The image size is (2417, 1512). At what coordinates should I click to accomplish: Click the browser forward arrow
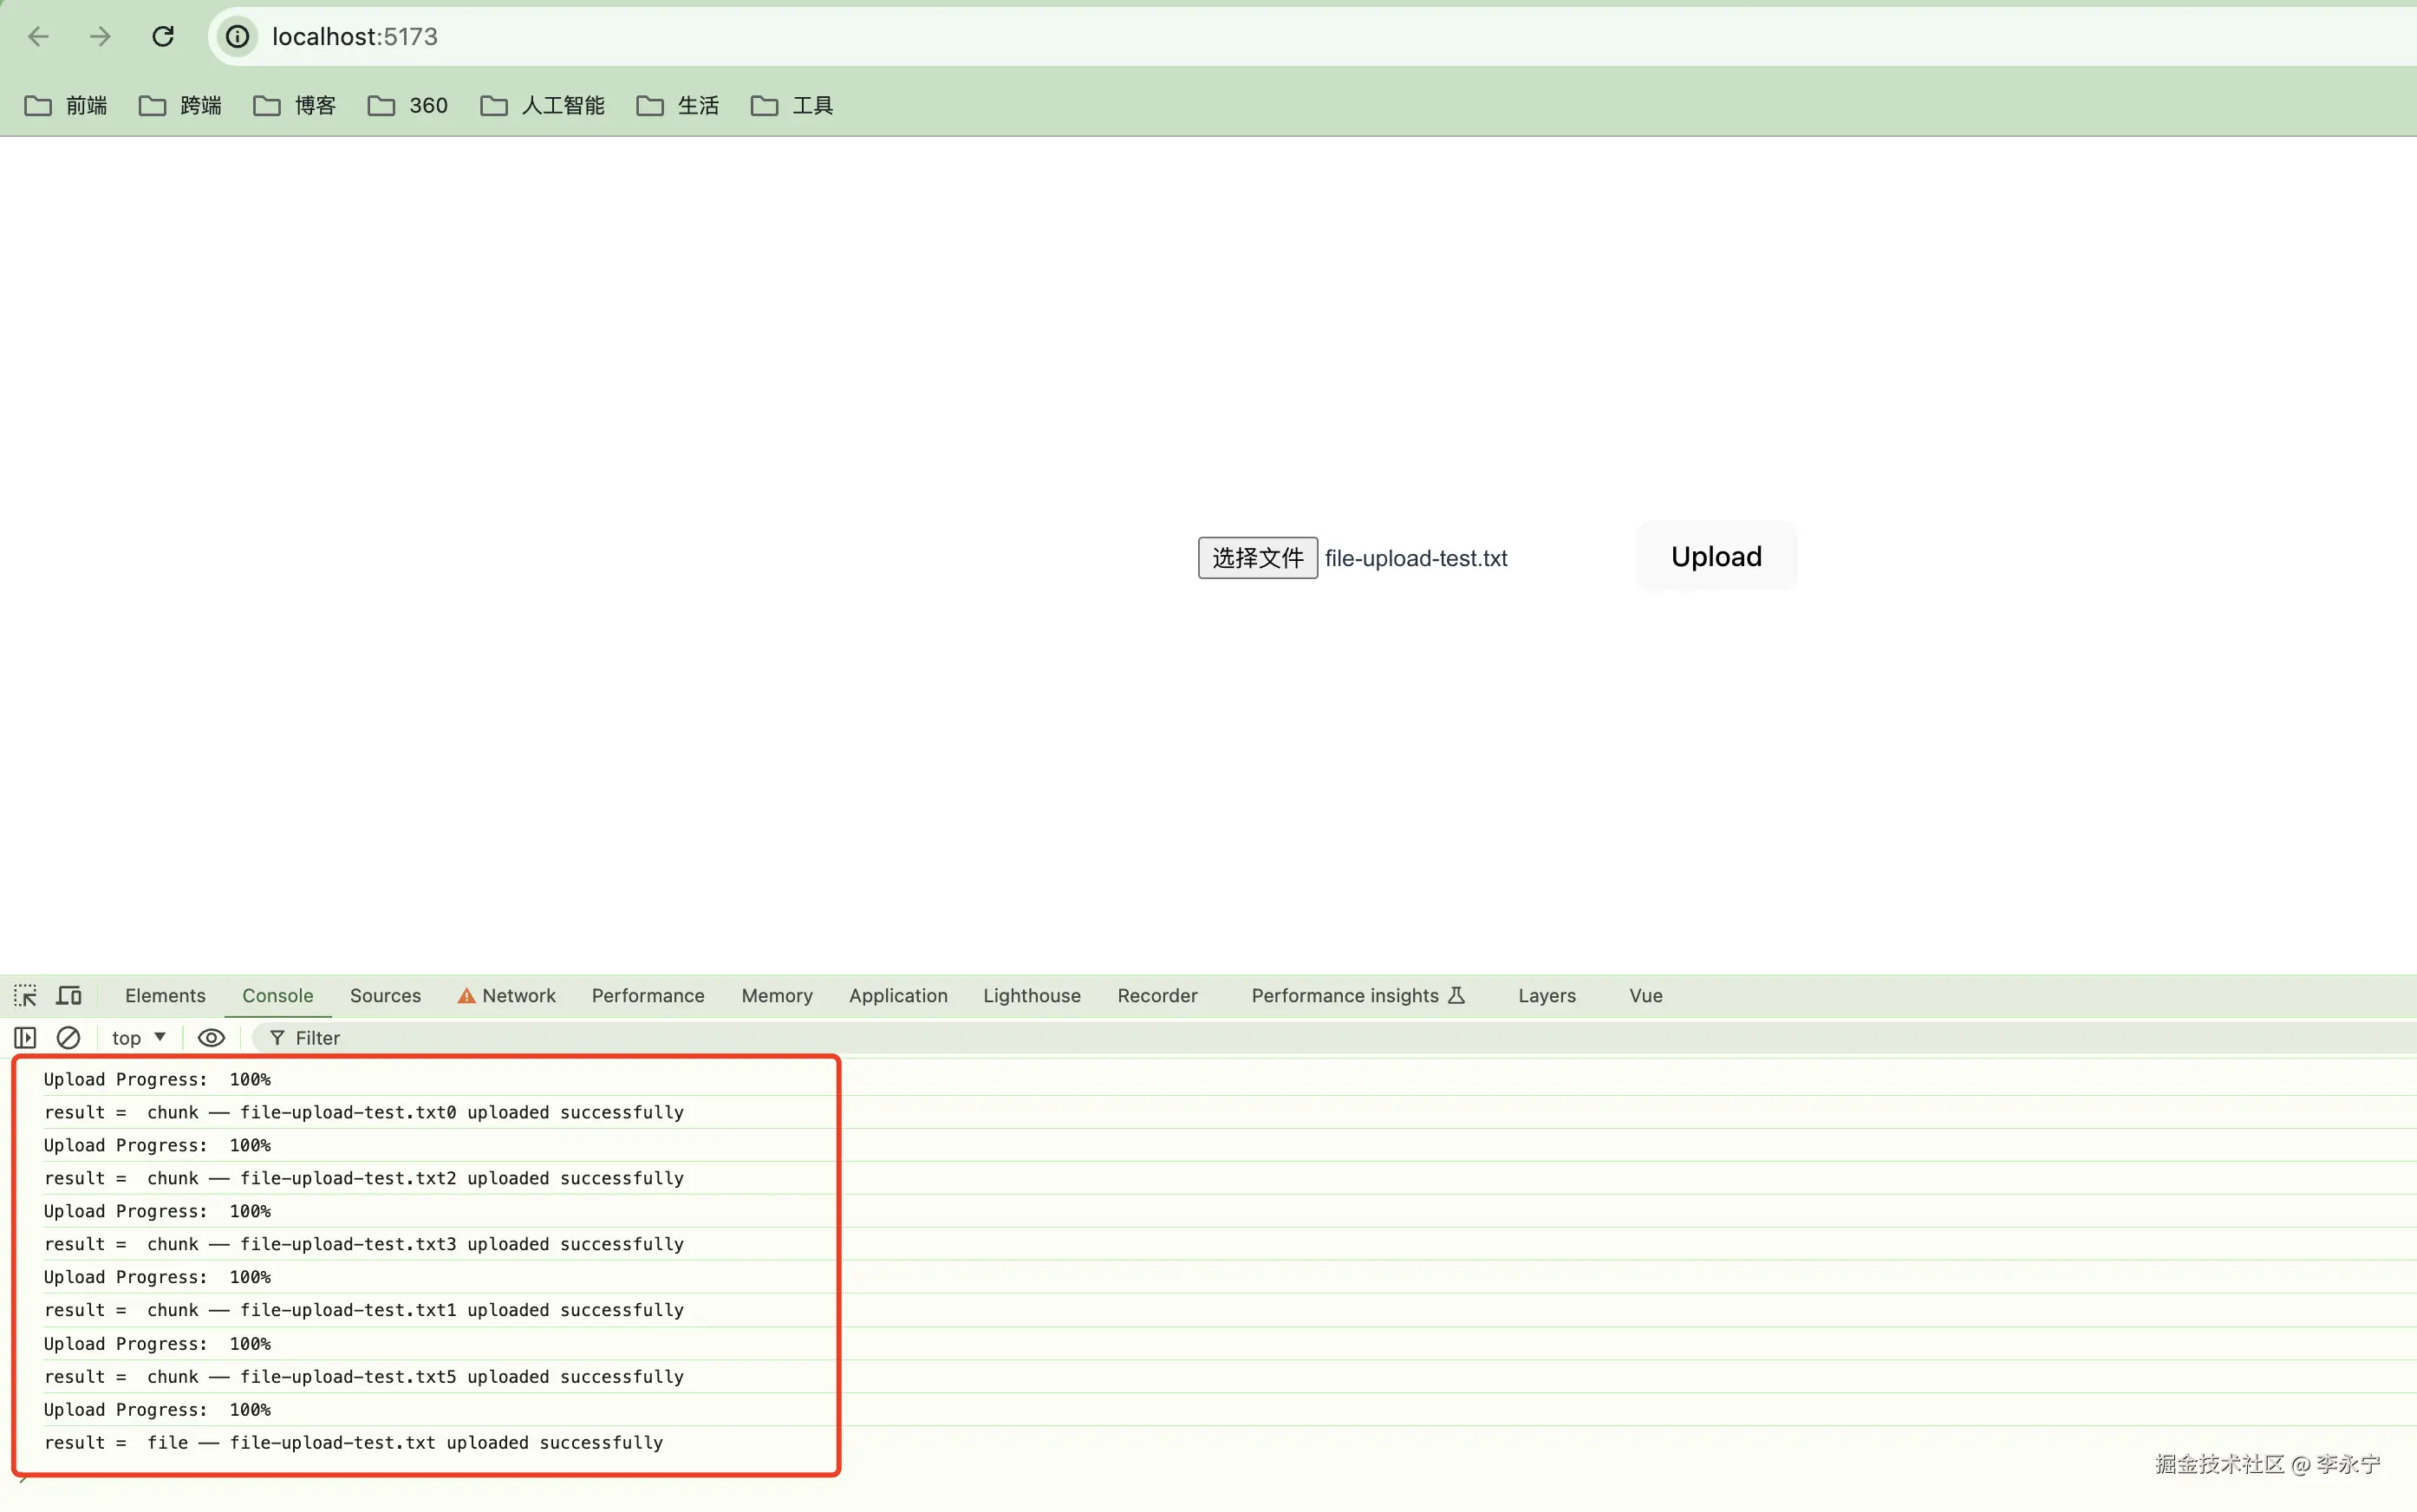tap(100, 37)
